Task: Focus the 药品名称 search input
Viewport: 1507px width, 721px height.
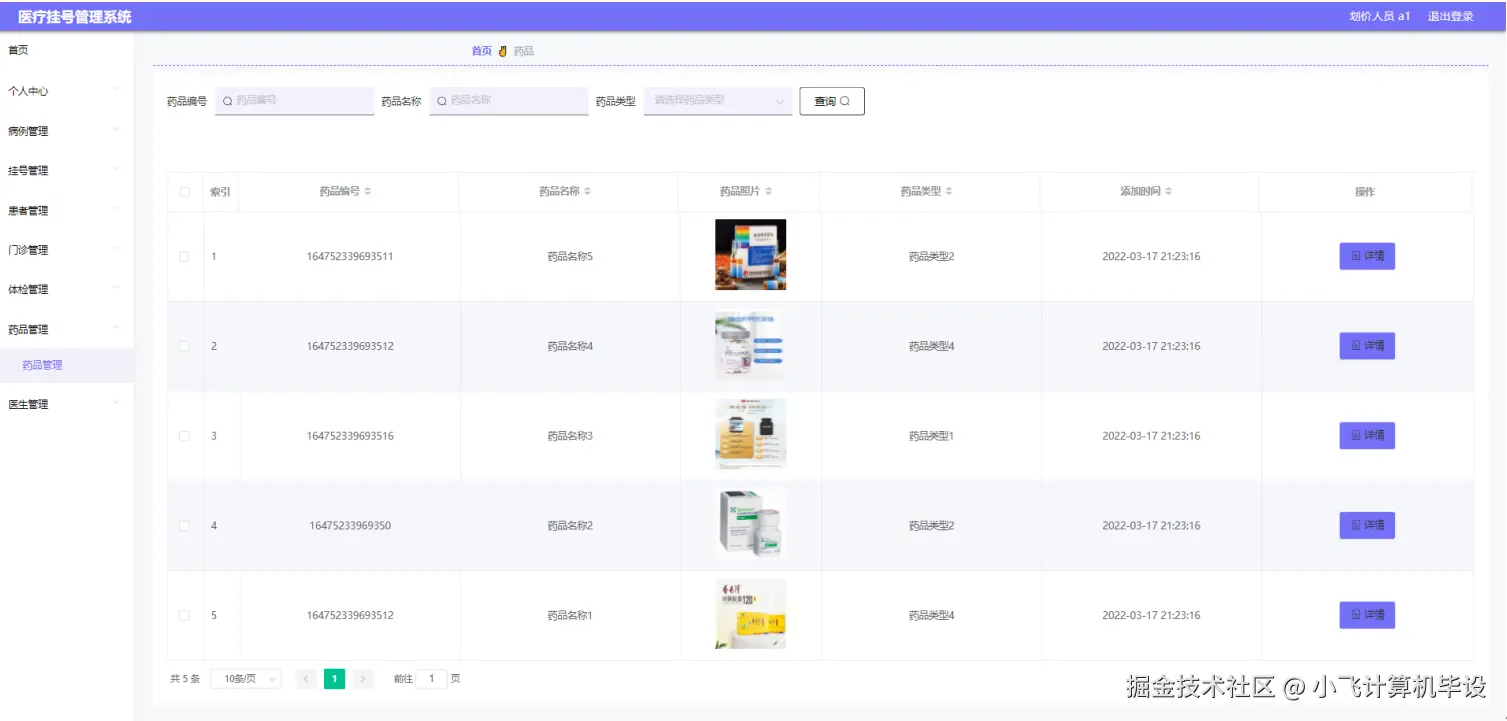Action: pyautogui.click(x=509, y=101)
